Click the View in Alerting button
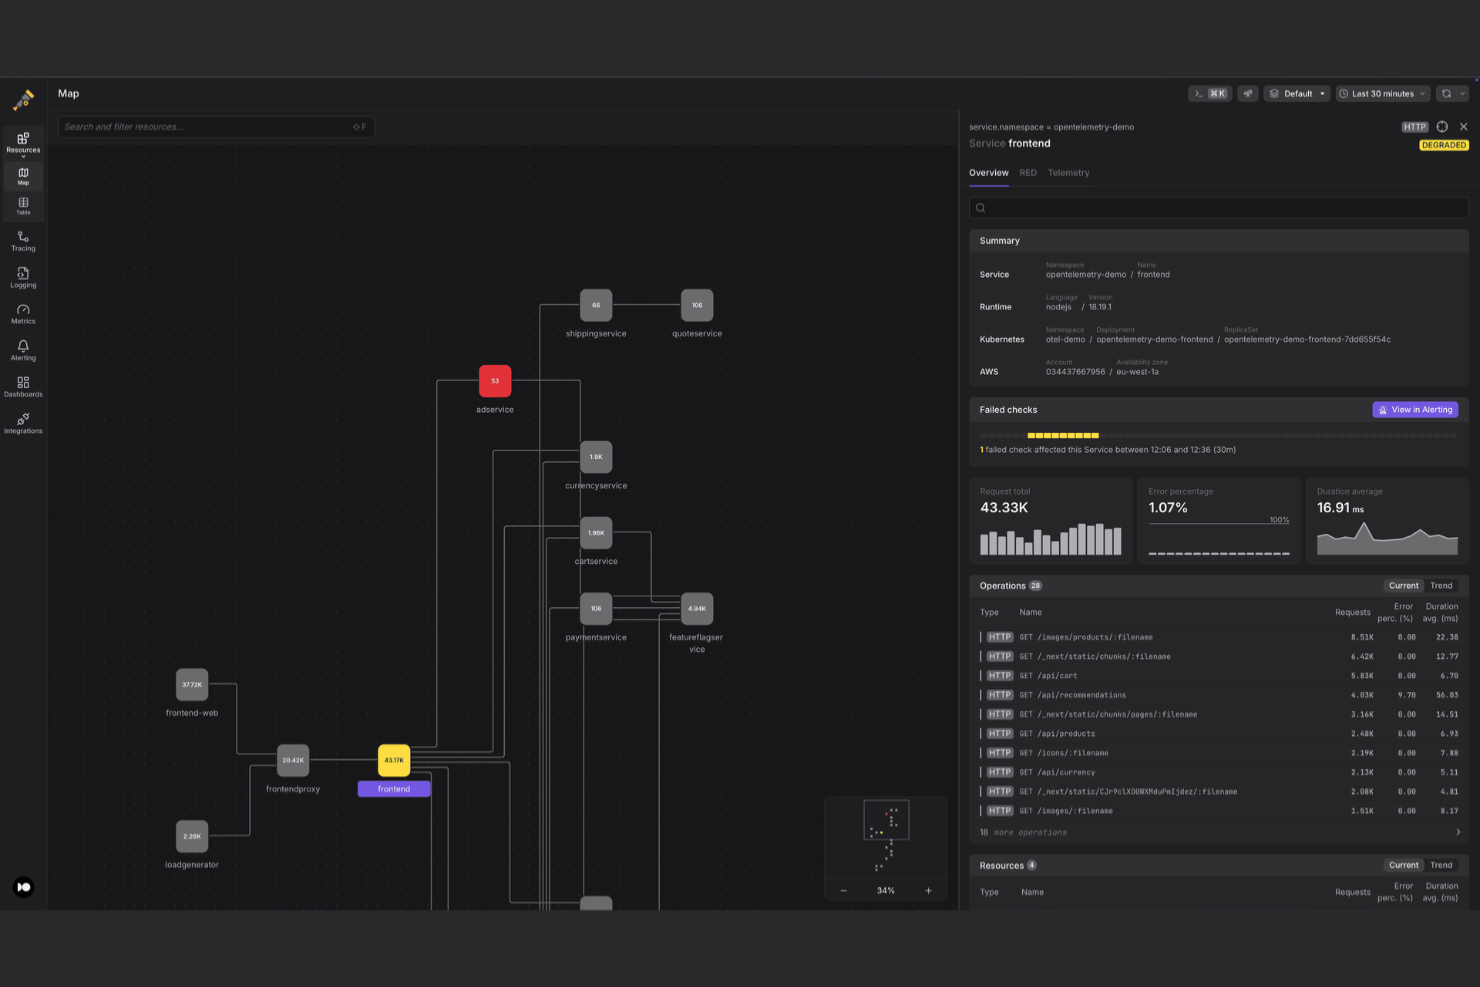The image size is (1480, 987). point(1415,409)
